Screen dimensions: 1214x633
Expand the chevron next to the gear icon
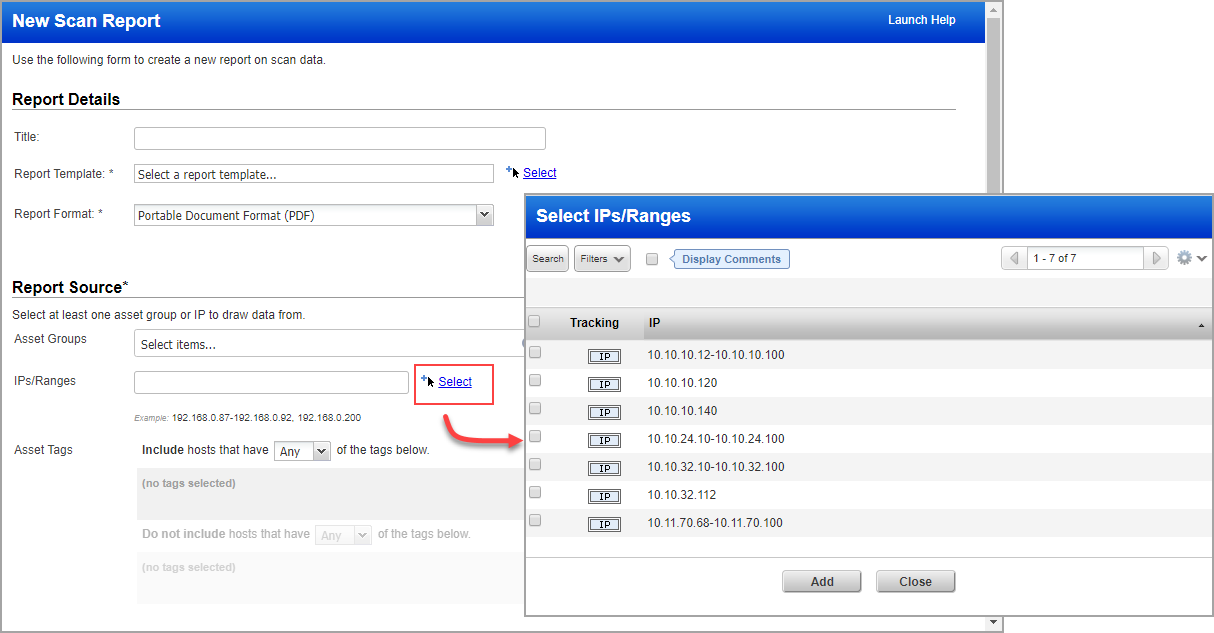tap(1200, 258)
